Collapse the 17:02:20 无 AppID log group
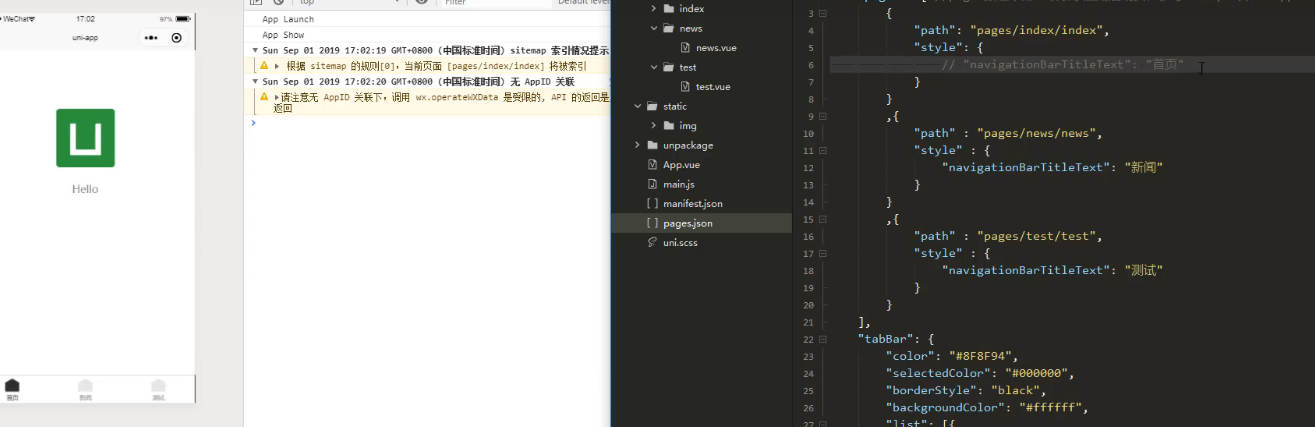1315x427 pixels. pyautogui.click(x=256, y=82)
